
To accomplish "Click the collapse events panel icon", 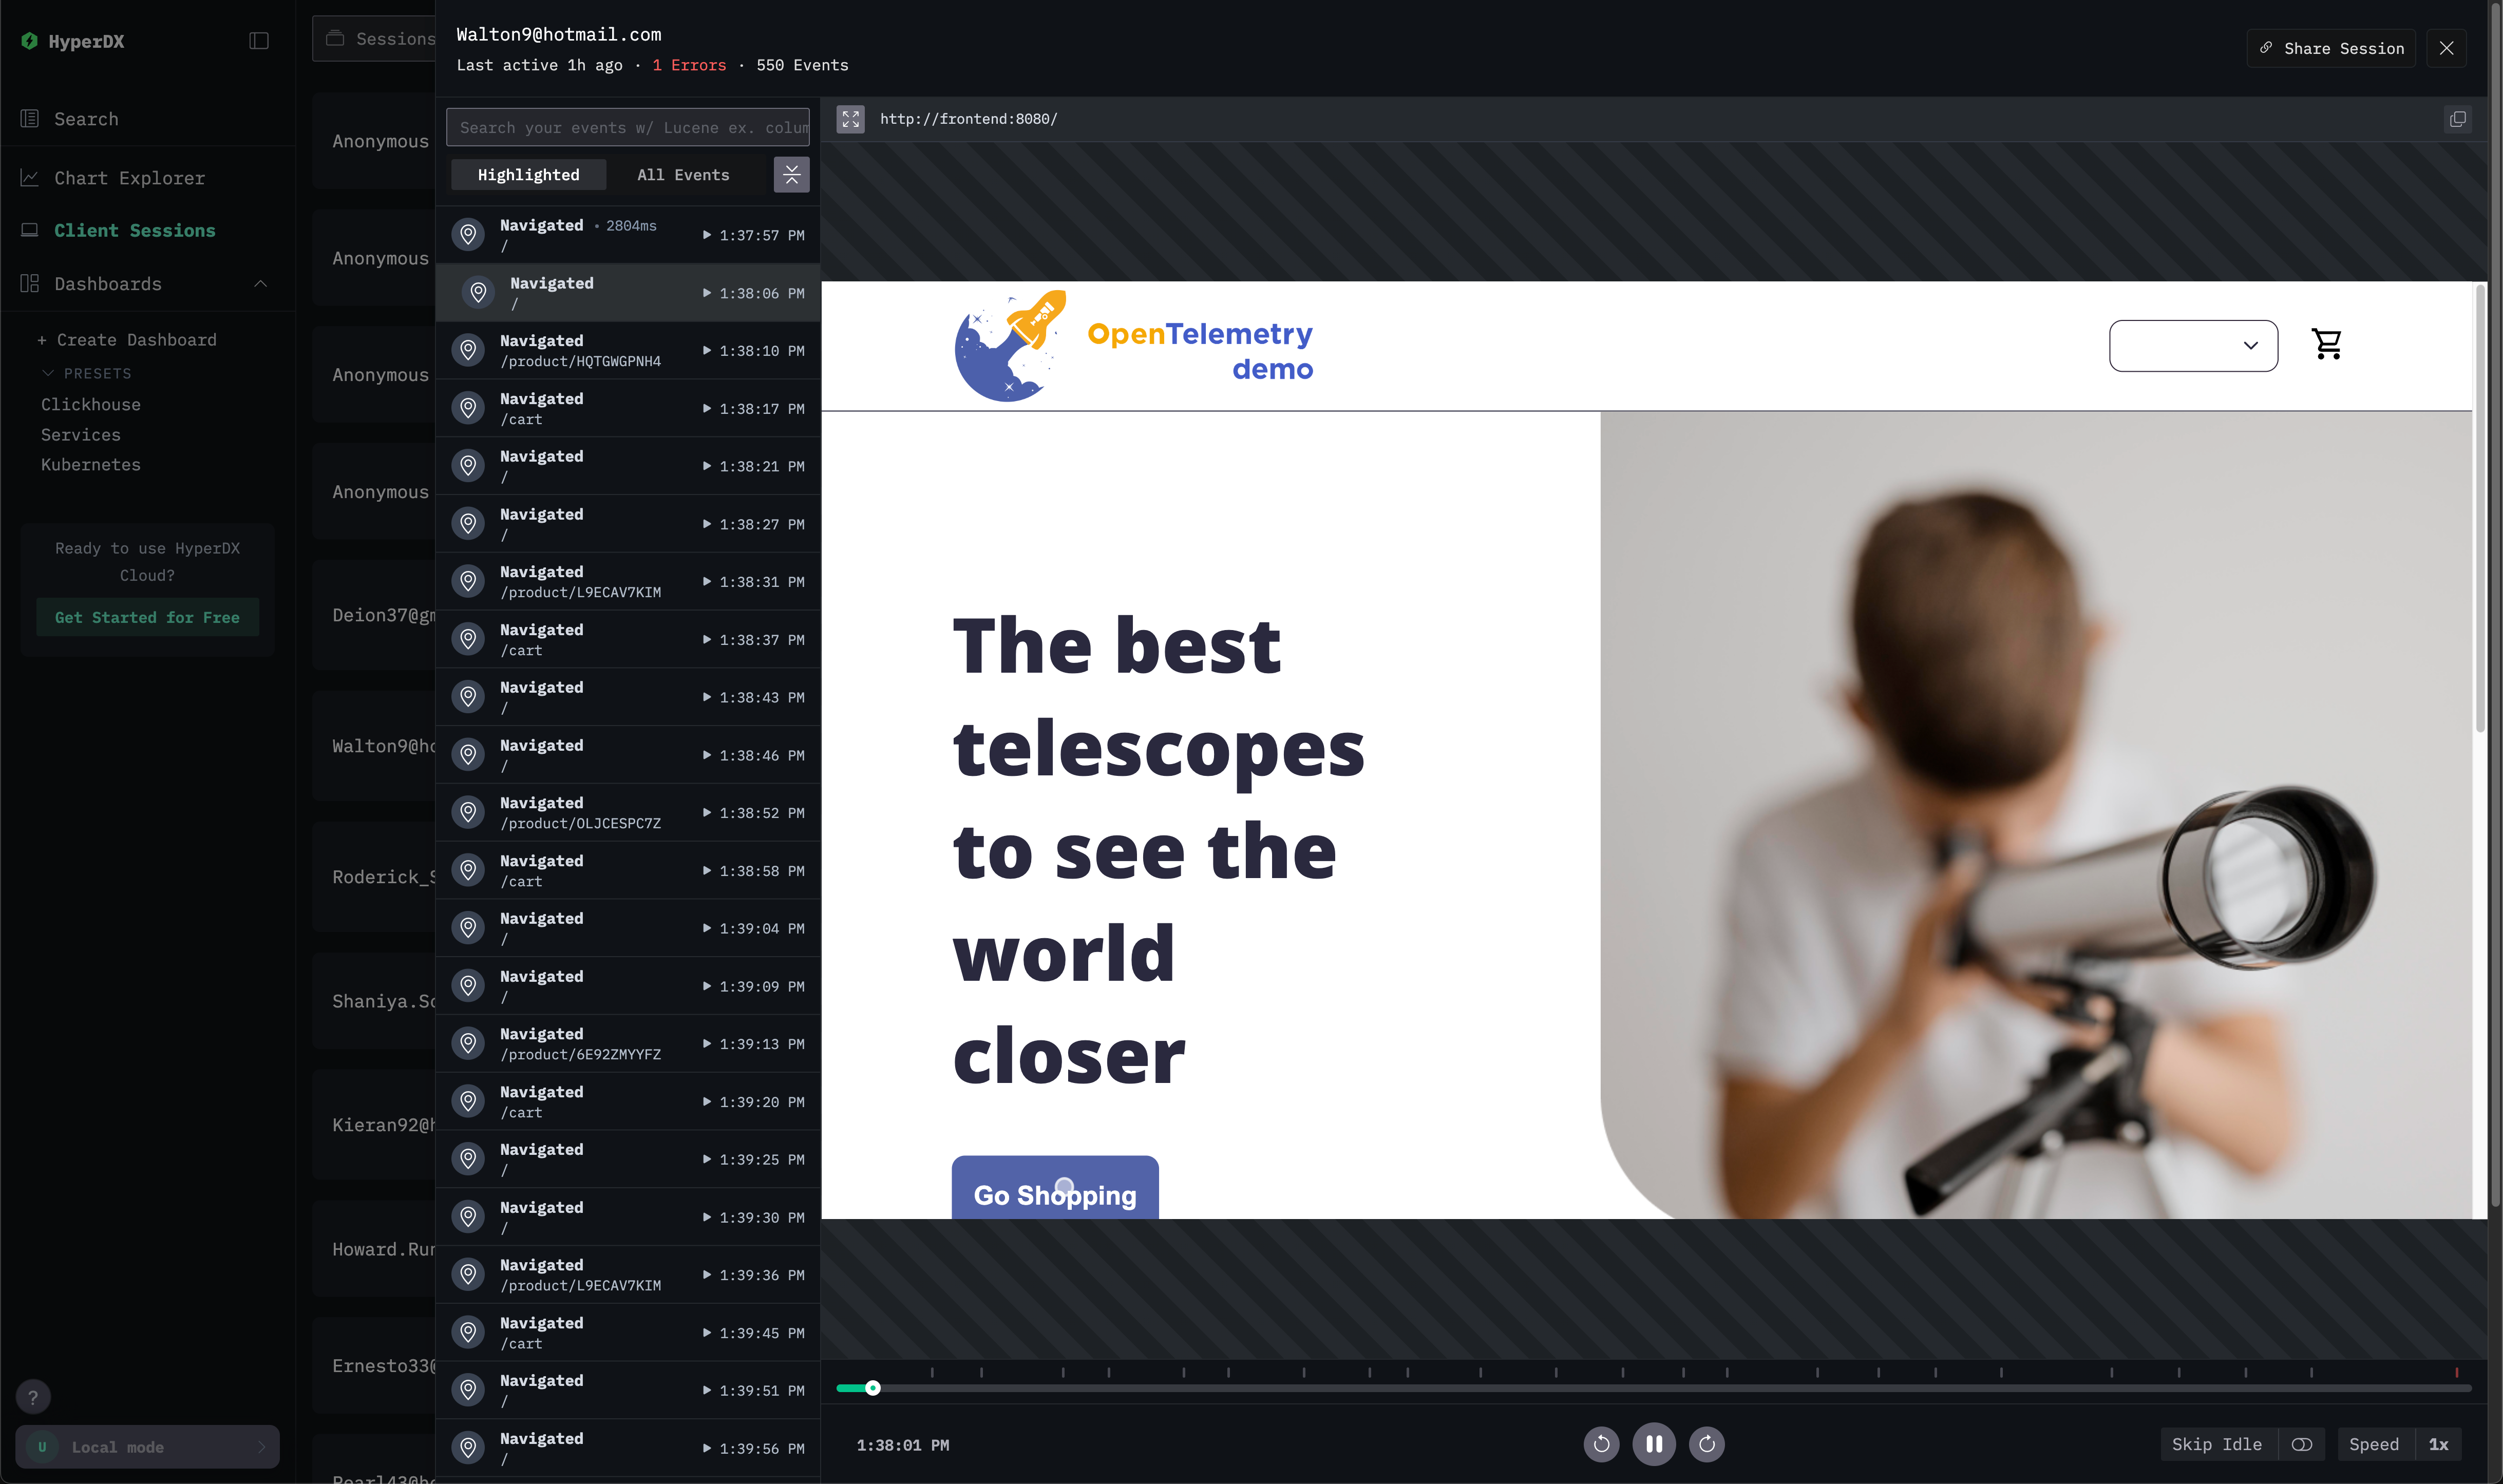I will click(x=791, y=175).
